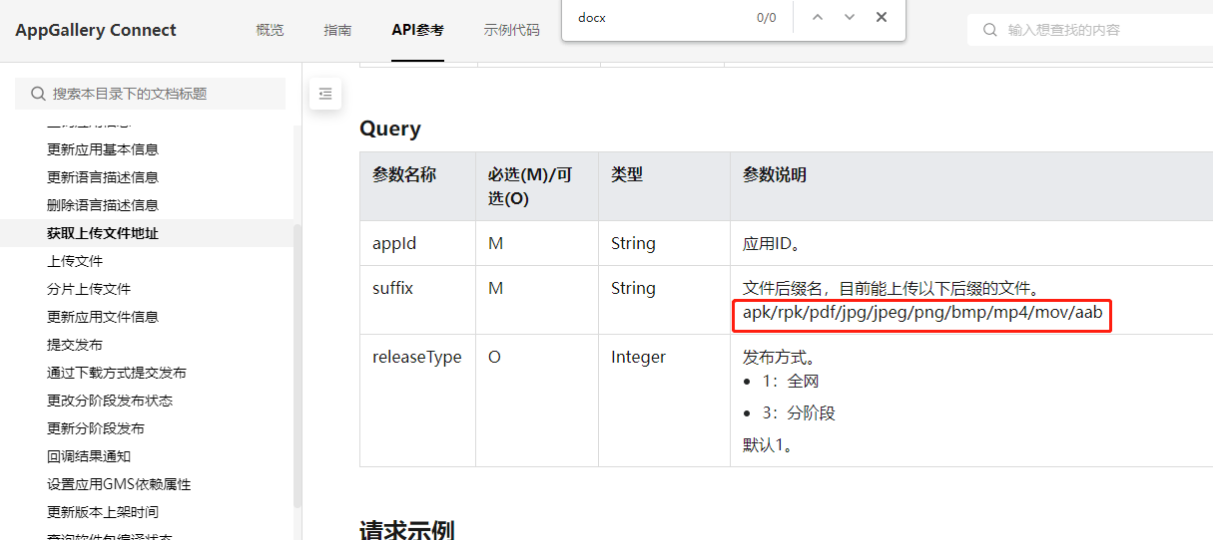Image resolution: width=1213 pixels, height=540 pixels.
Task: Select the API参考 tab
Action: (418, 30)
